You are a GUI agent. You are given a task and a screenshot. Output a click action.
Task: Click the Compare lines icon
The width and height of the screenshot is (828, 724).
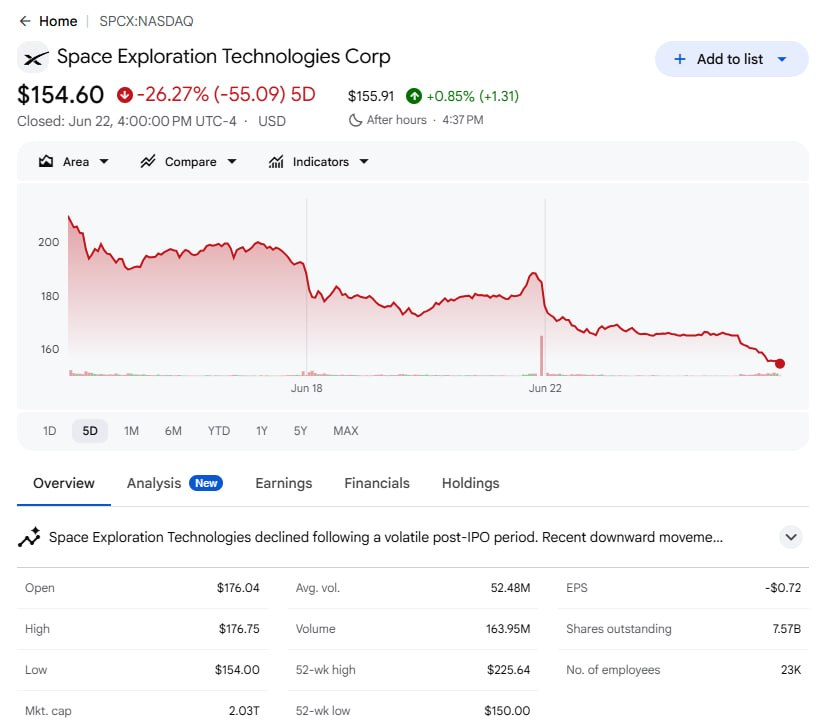coord(148,162)
